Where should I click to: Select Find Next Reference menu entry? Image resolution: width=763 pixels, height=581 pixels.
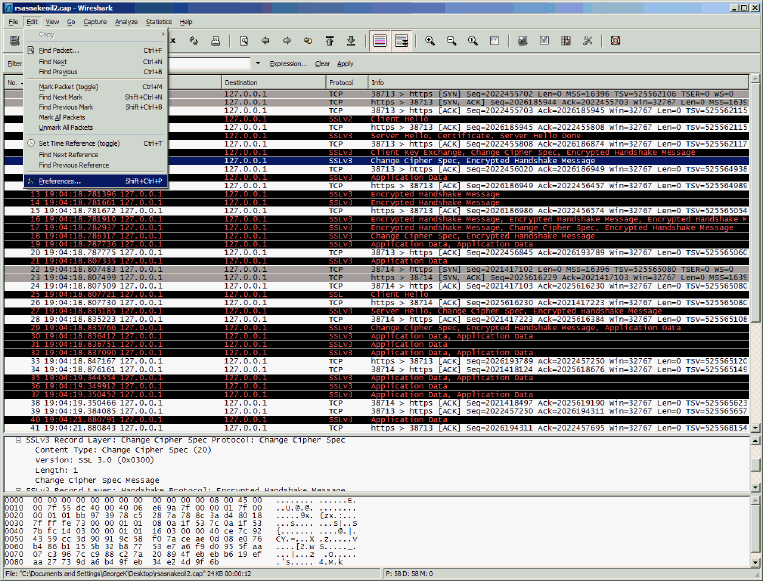click(x=95, y=154)
